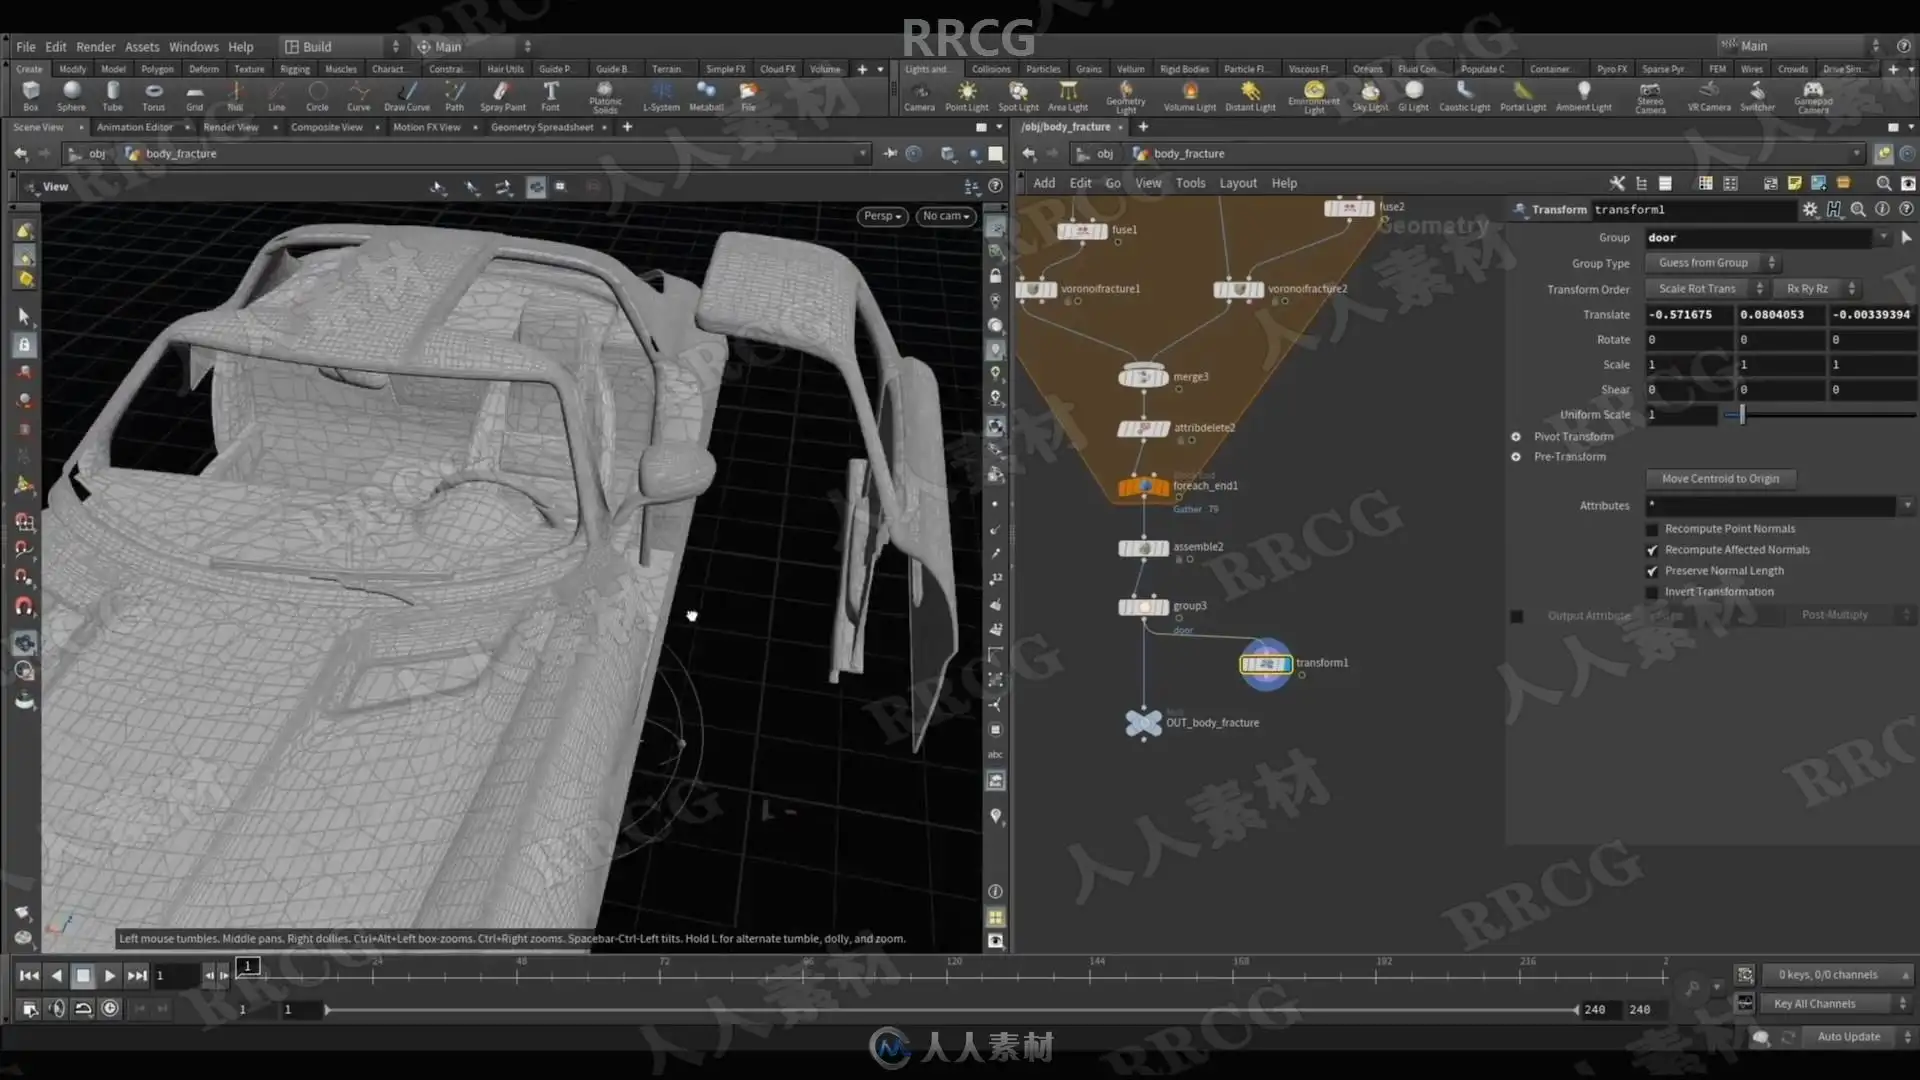Viewport: 1920px width, 1080px height.
Task: Click the Sky Light shelf icon
Action: (x=1370, y=93)
